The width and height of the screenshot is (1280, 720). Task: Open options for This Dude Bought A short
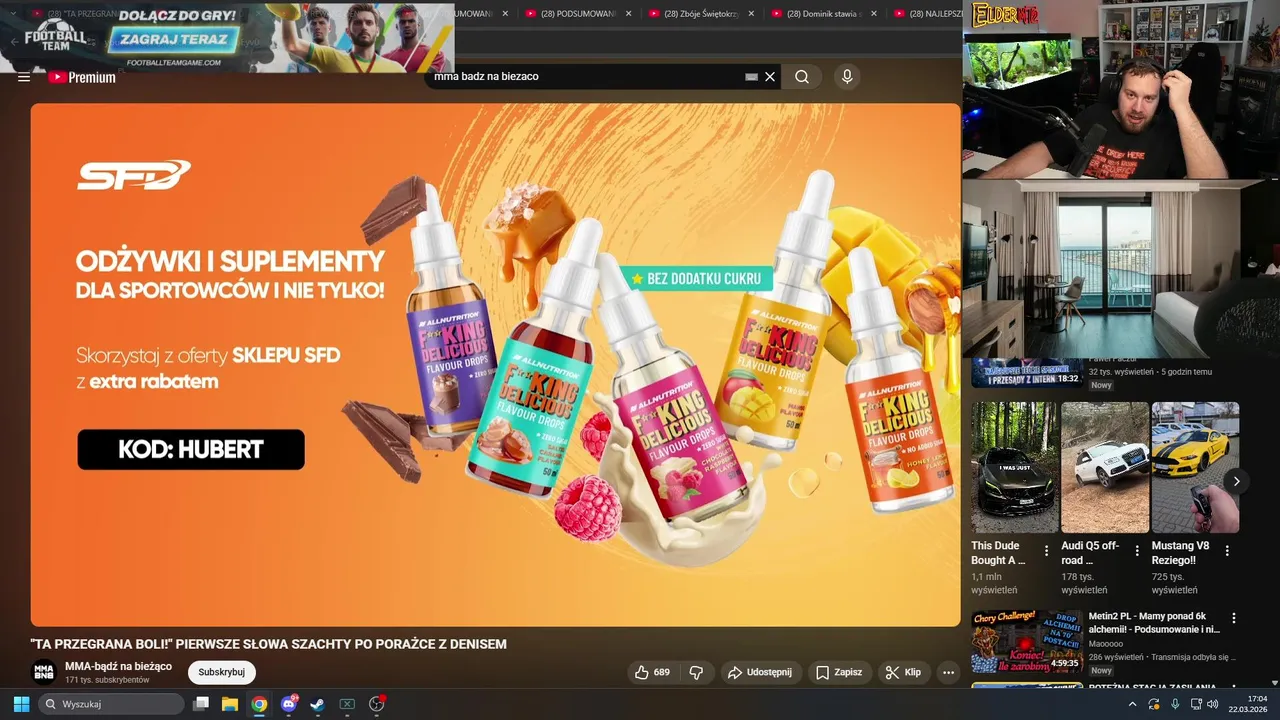coord(1047,550)
